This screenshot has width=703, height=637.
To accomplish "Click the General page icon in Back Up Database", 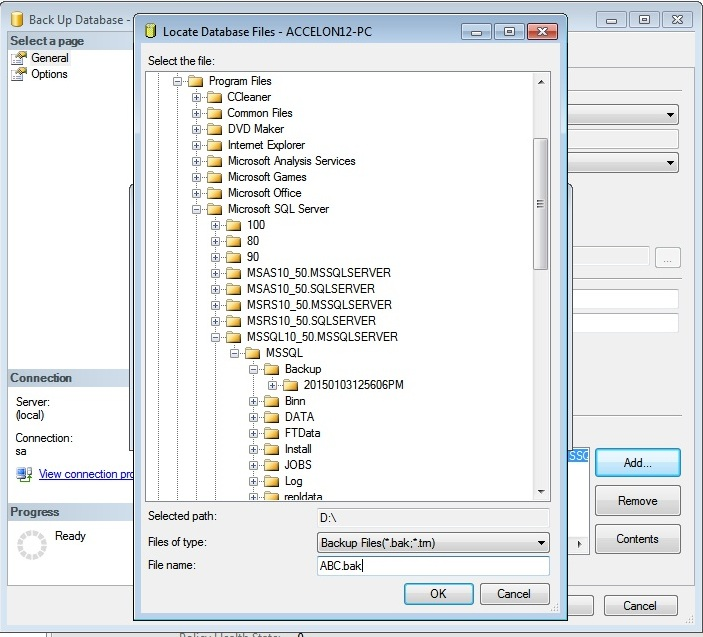I will click(19, 58).
